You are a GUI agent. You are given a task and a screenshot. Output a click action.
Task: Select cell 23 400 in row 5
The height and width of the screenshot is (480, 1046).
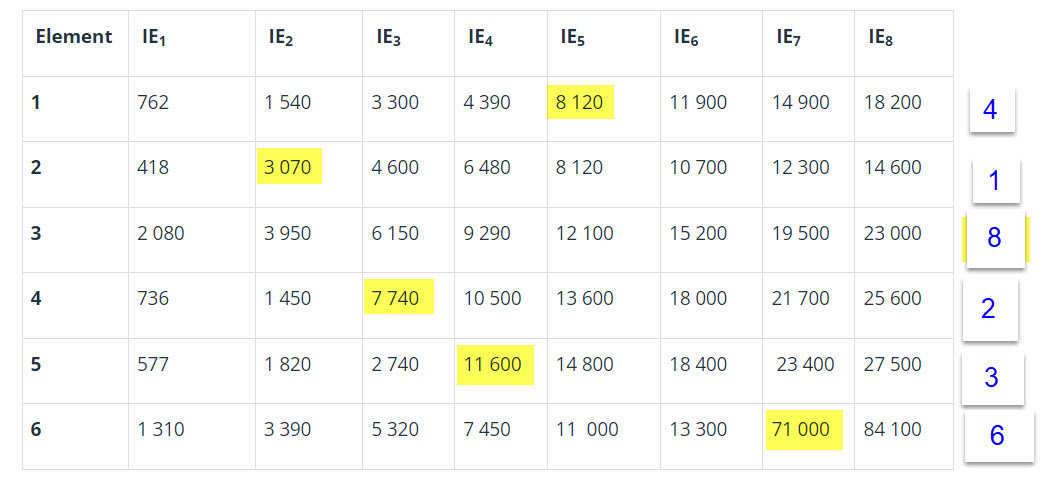(x=805, y=365)
